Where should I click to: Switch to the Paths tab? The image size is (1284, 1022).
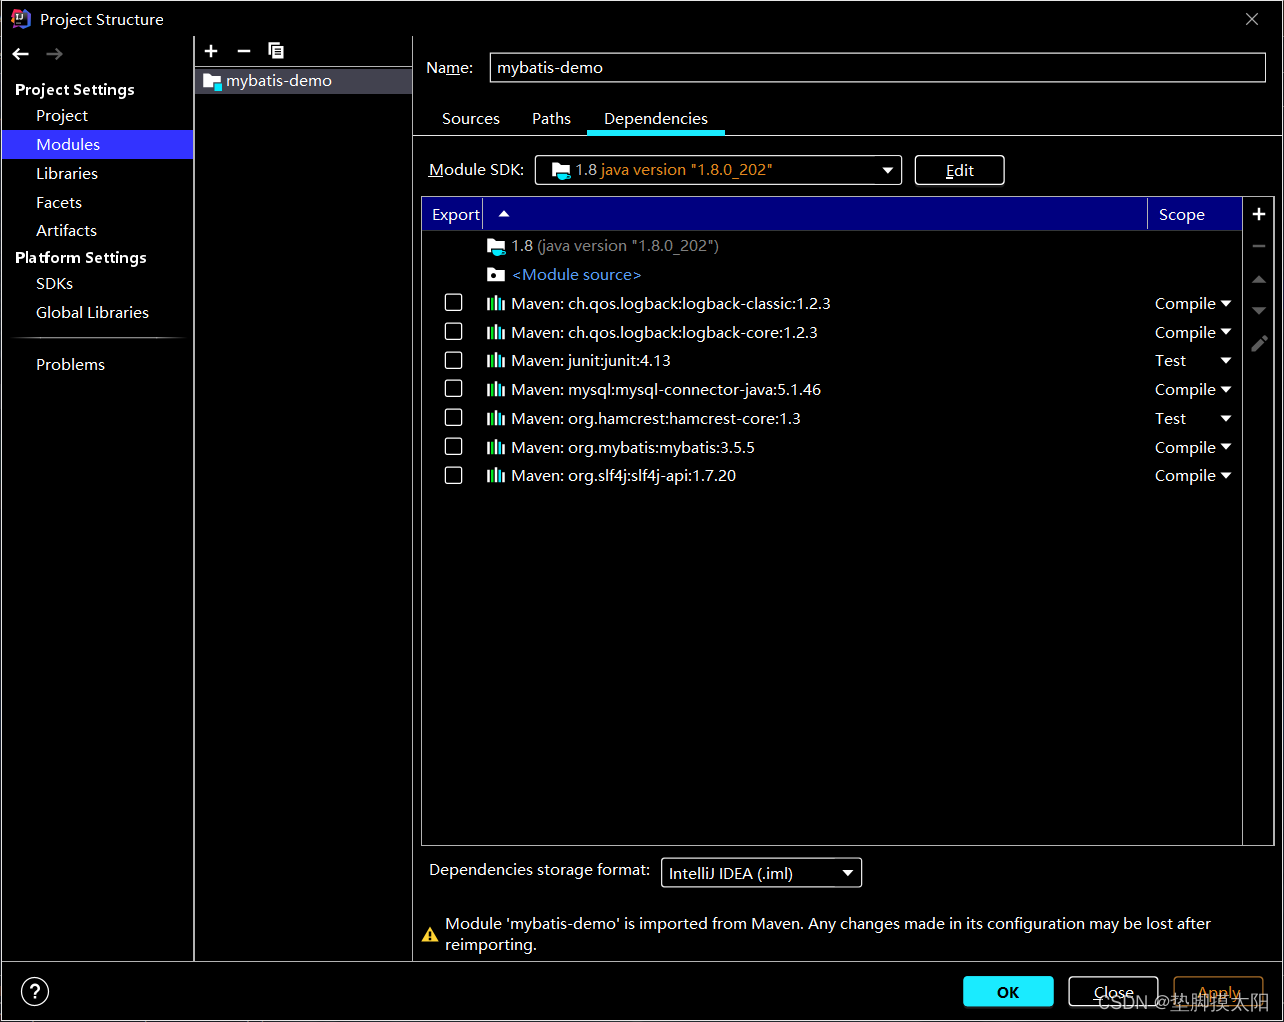[551, 118]
